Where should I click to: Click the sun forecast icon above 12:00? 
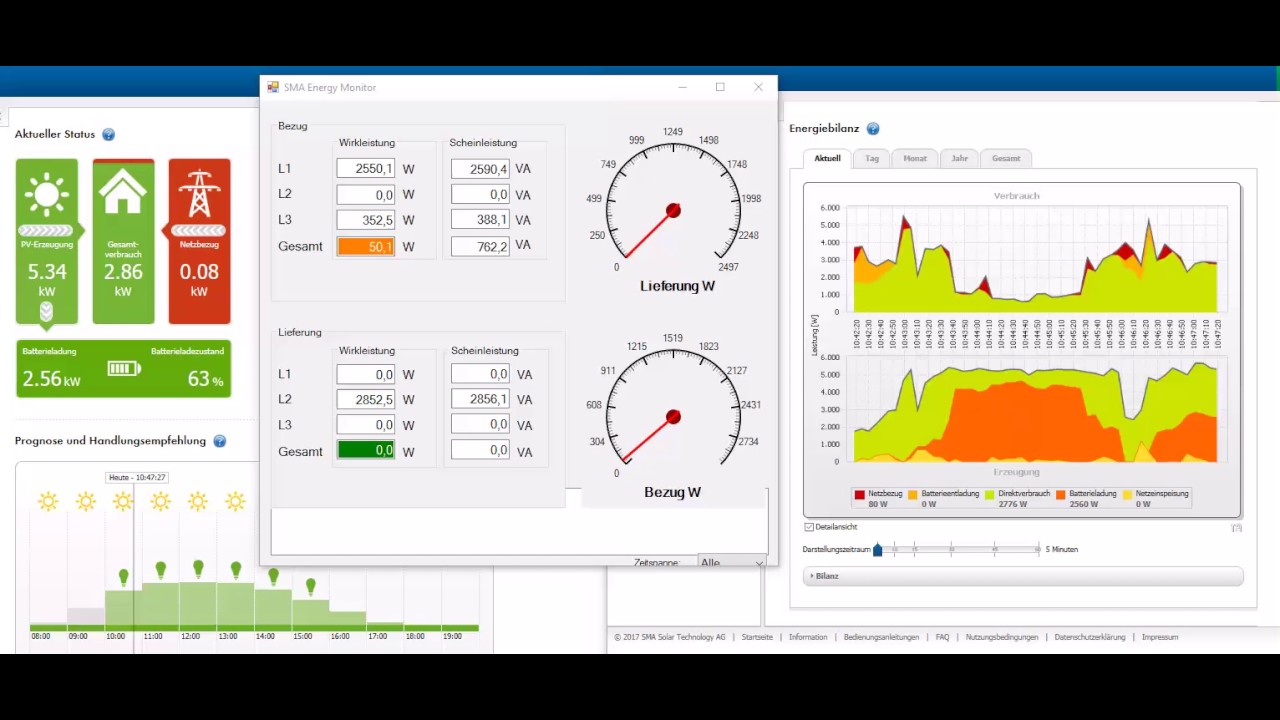pyautogui.click(x=198, y=501)
